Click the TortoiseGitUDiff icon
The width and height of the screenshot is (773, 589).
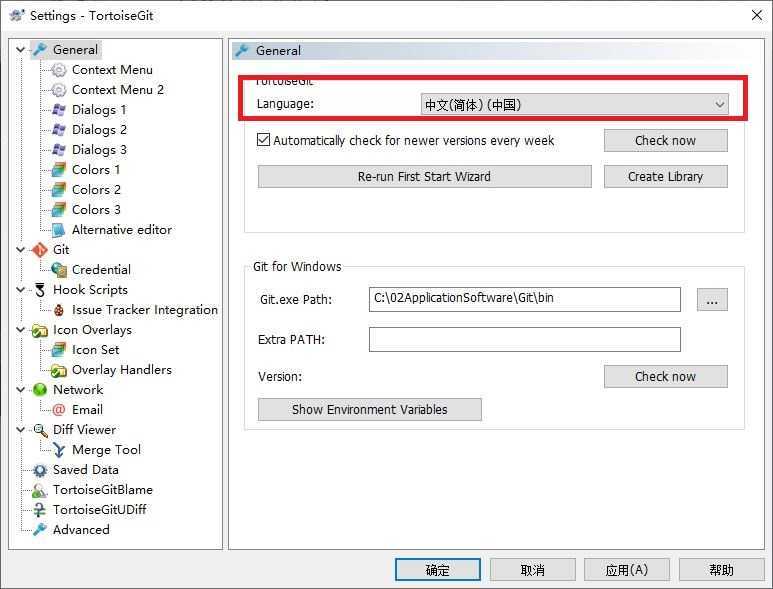point(39,510)
